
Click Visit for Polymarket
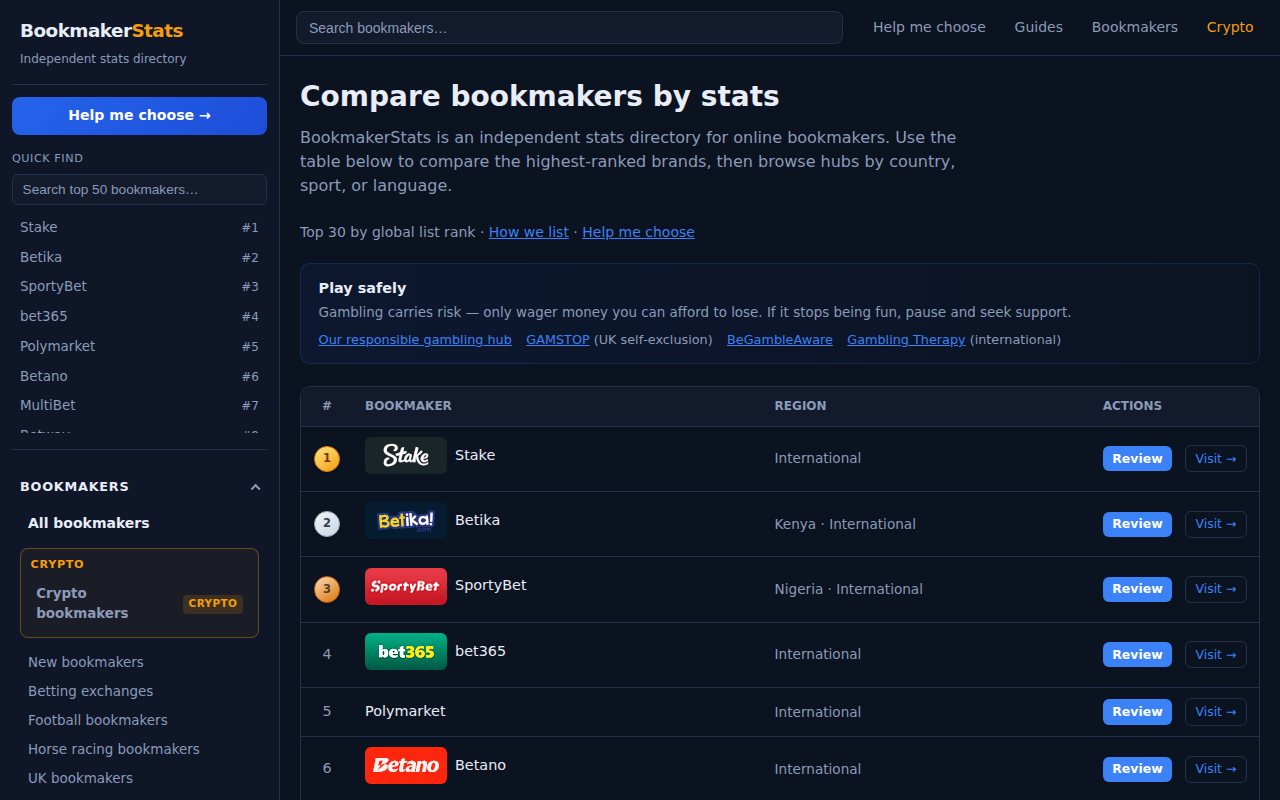1216,712
